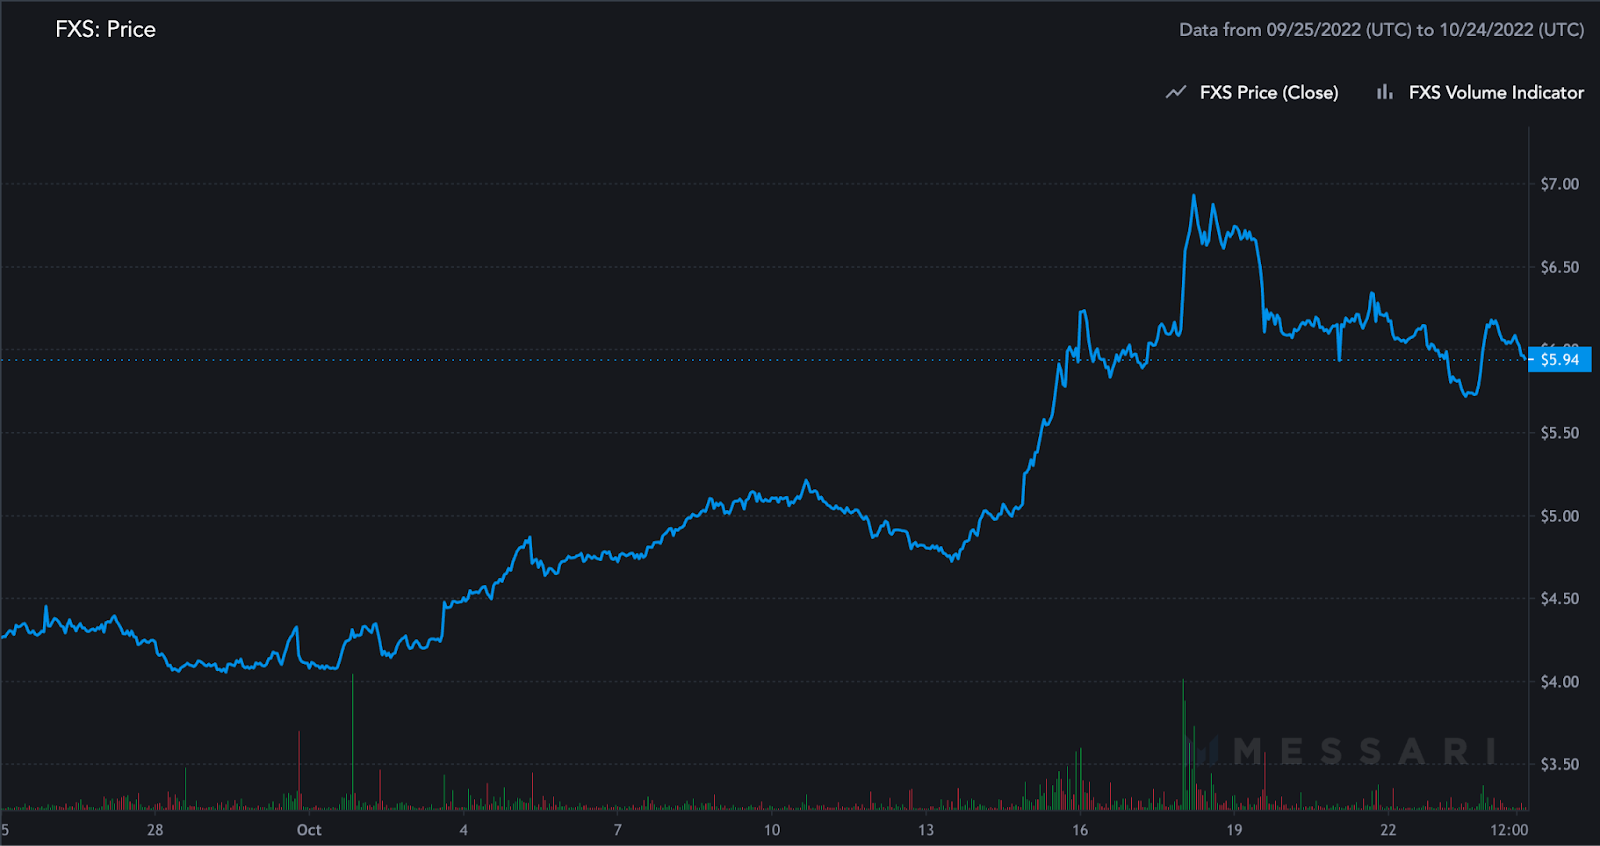The image size is (1600, 846).
Task: Select the date range text in the header
Action: [x=1381, y=30]
